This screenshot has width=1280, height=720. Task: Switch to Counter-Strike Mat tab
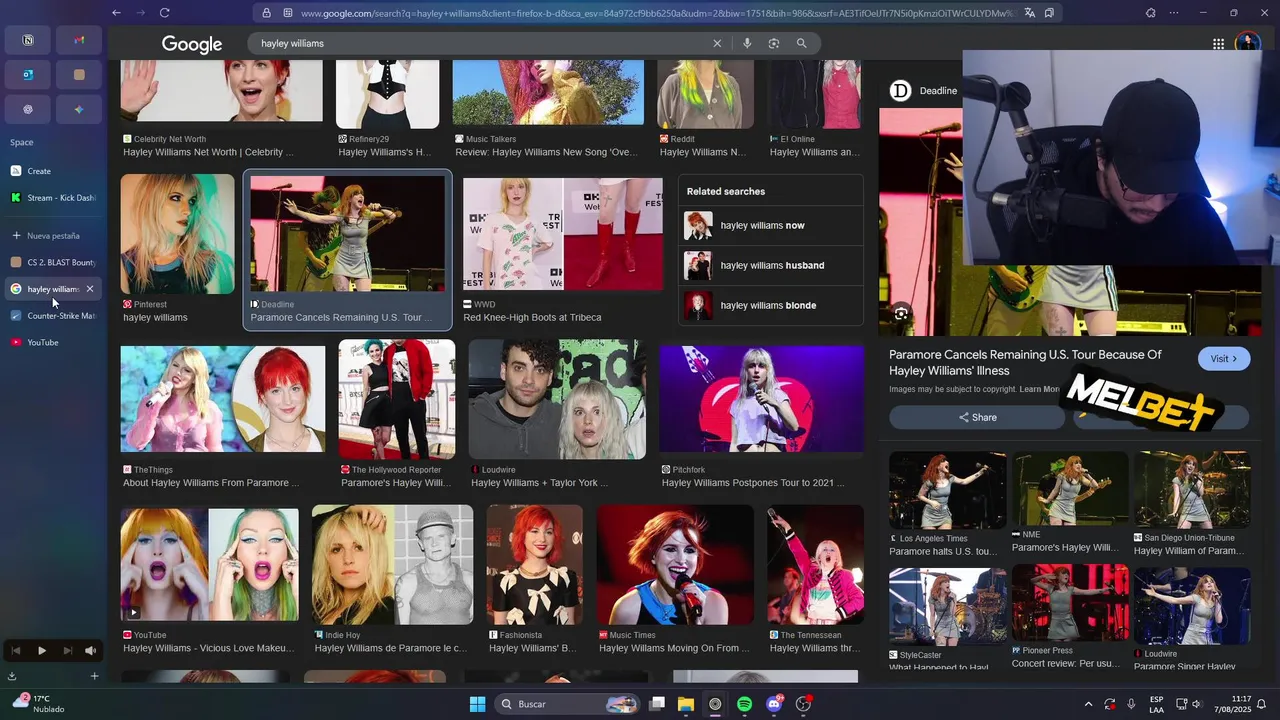click(x=52, y=316)
